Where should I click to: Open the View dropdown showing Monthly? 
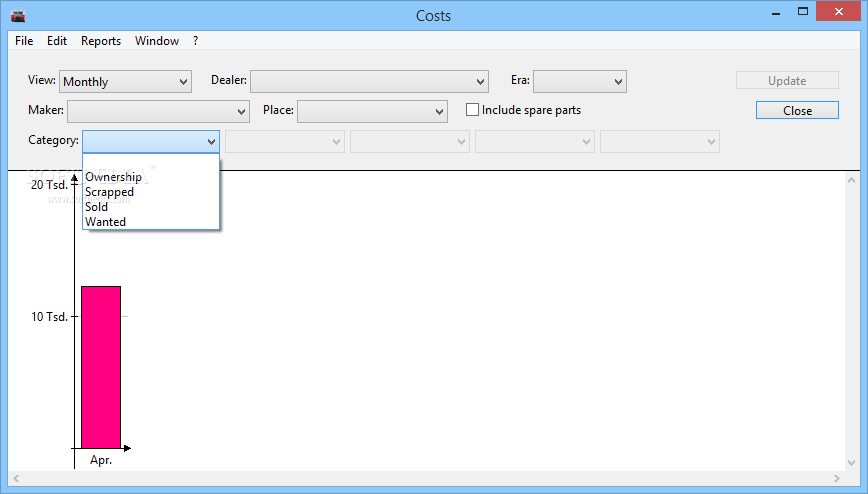(126, 81)
